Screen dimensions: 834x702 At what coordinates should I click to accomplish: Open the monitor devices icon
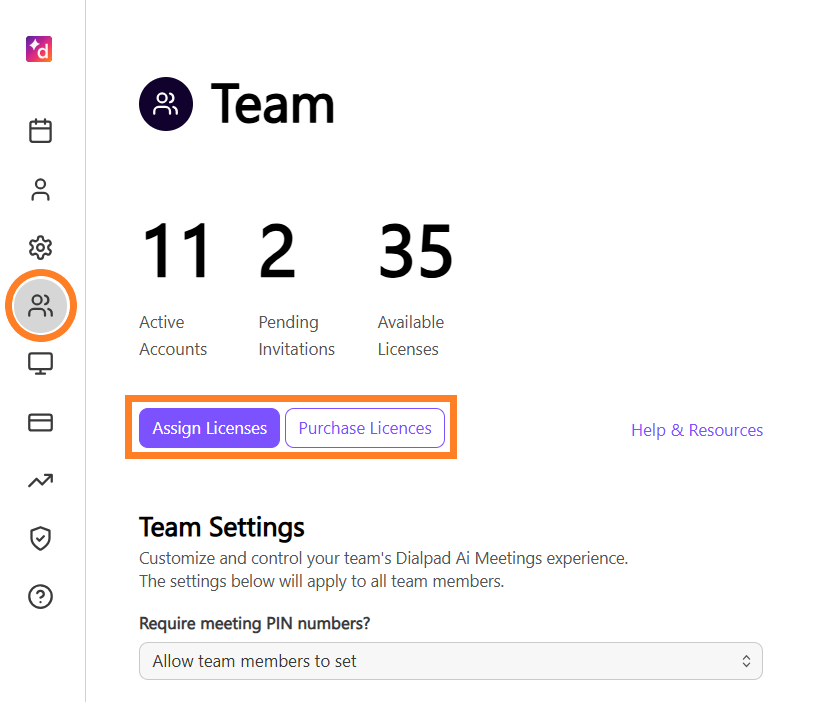[x=40, y=364]
